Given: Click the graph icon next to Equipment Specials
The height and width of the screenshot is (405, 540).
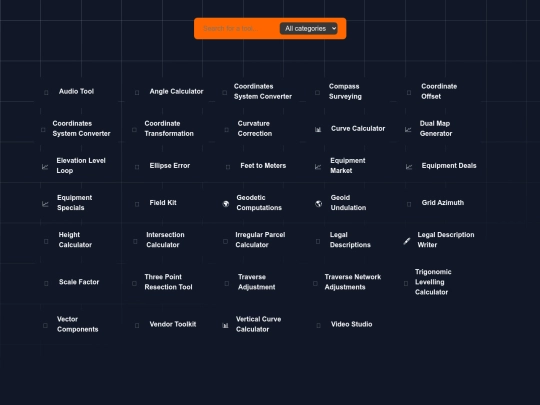Looking at the screenshot, I should 45,204.
